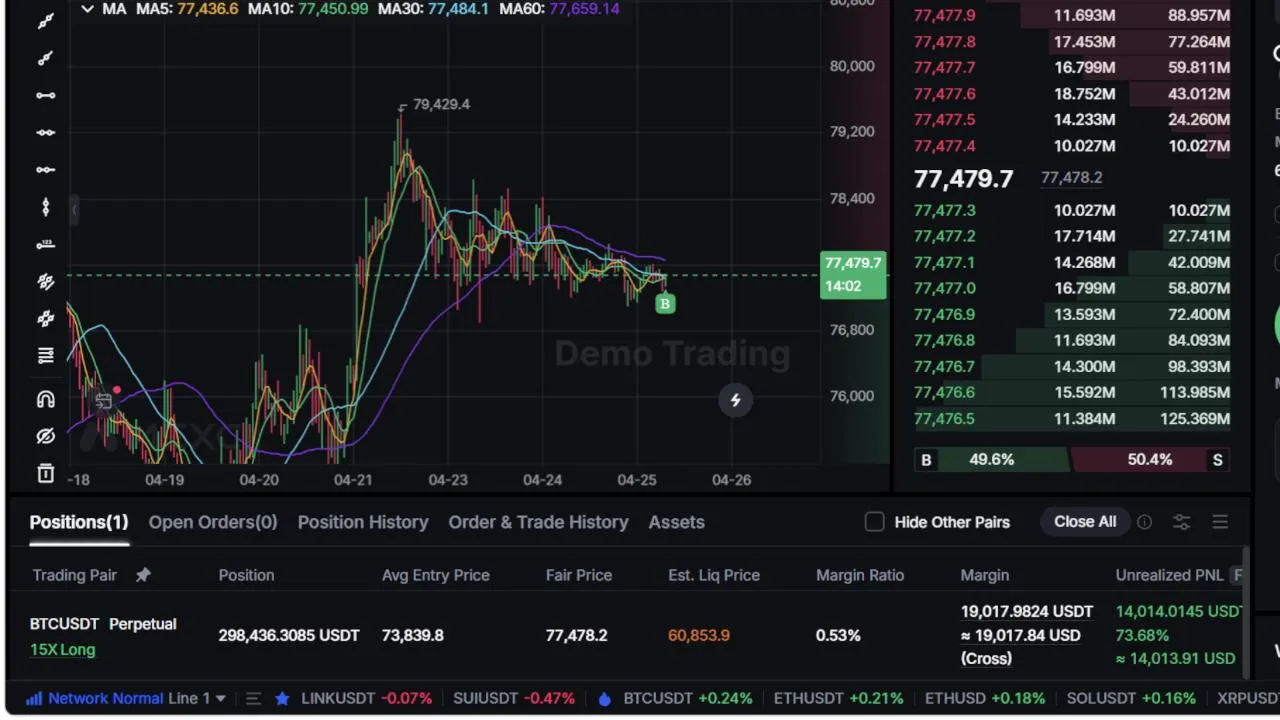Enable the Hide Other Pairs checkbox

point(875,522)
